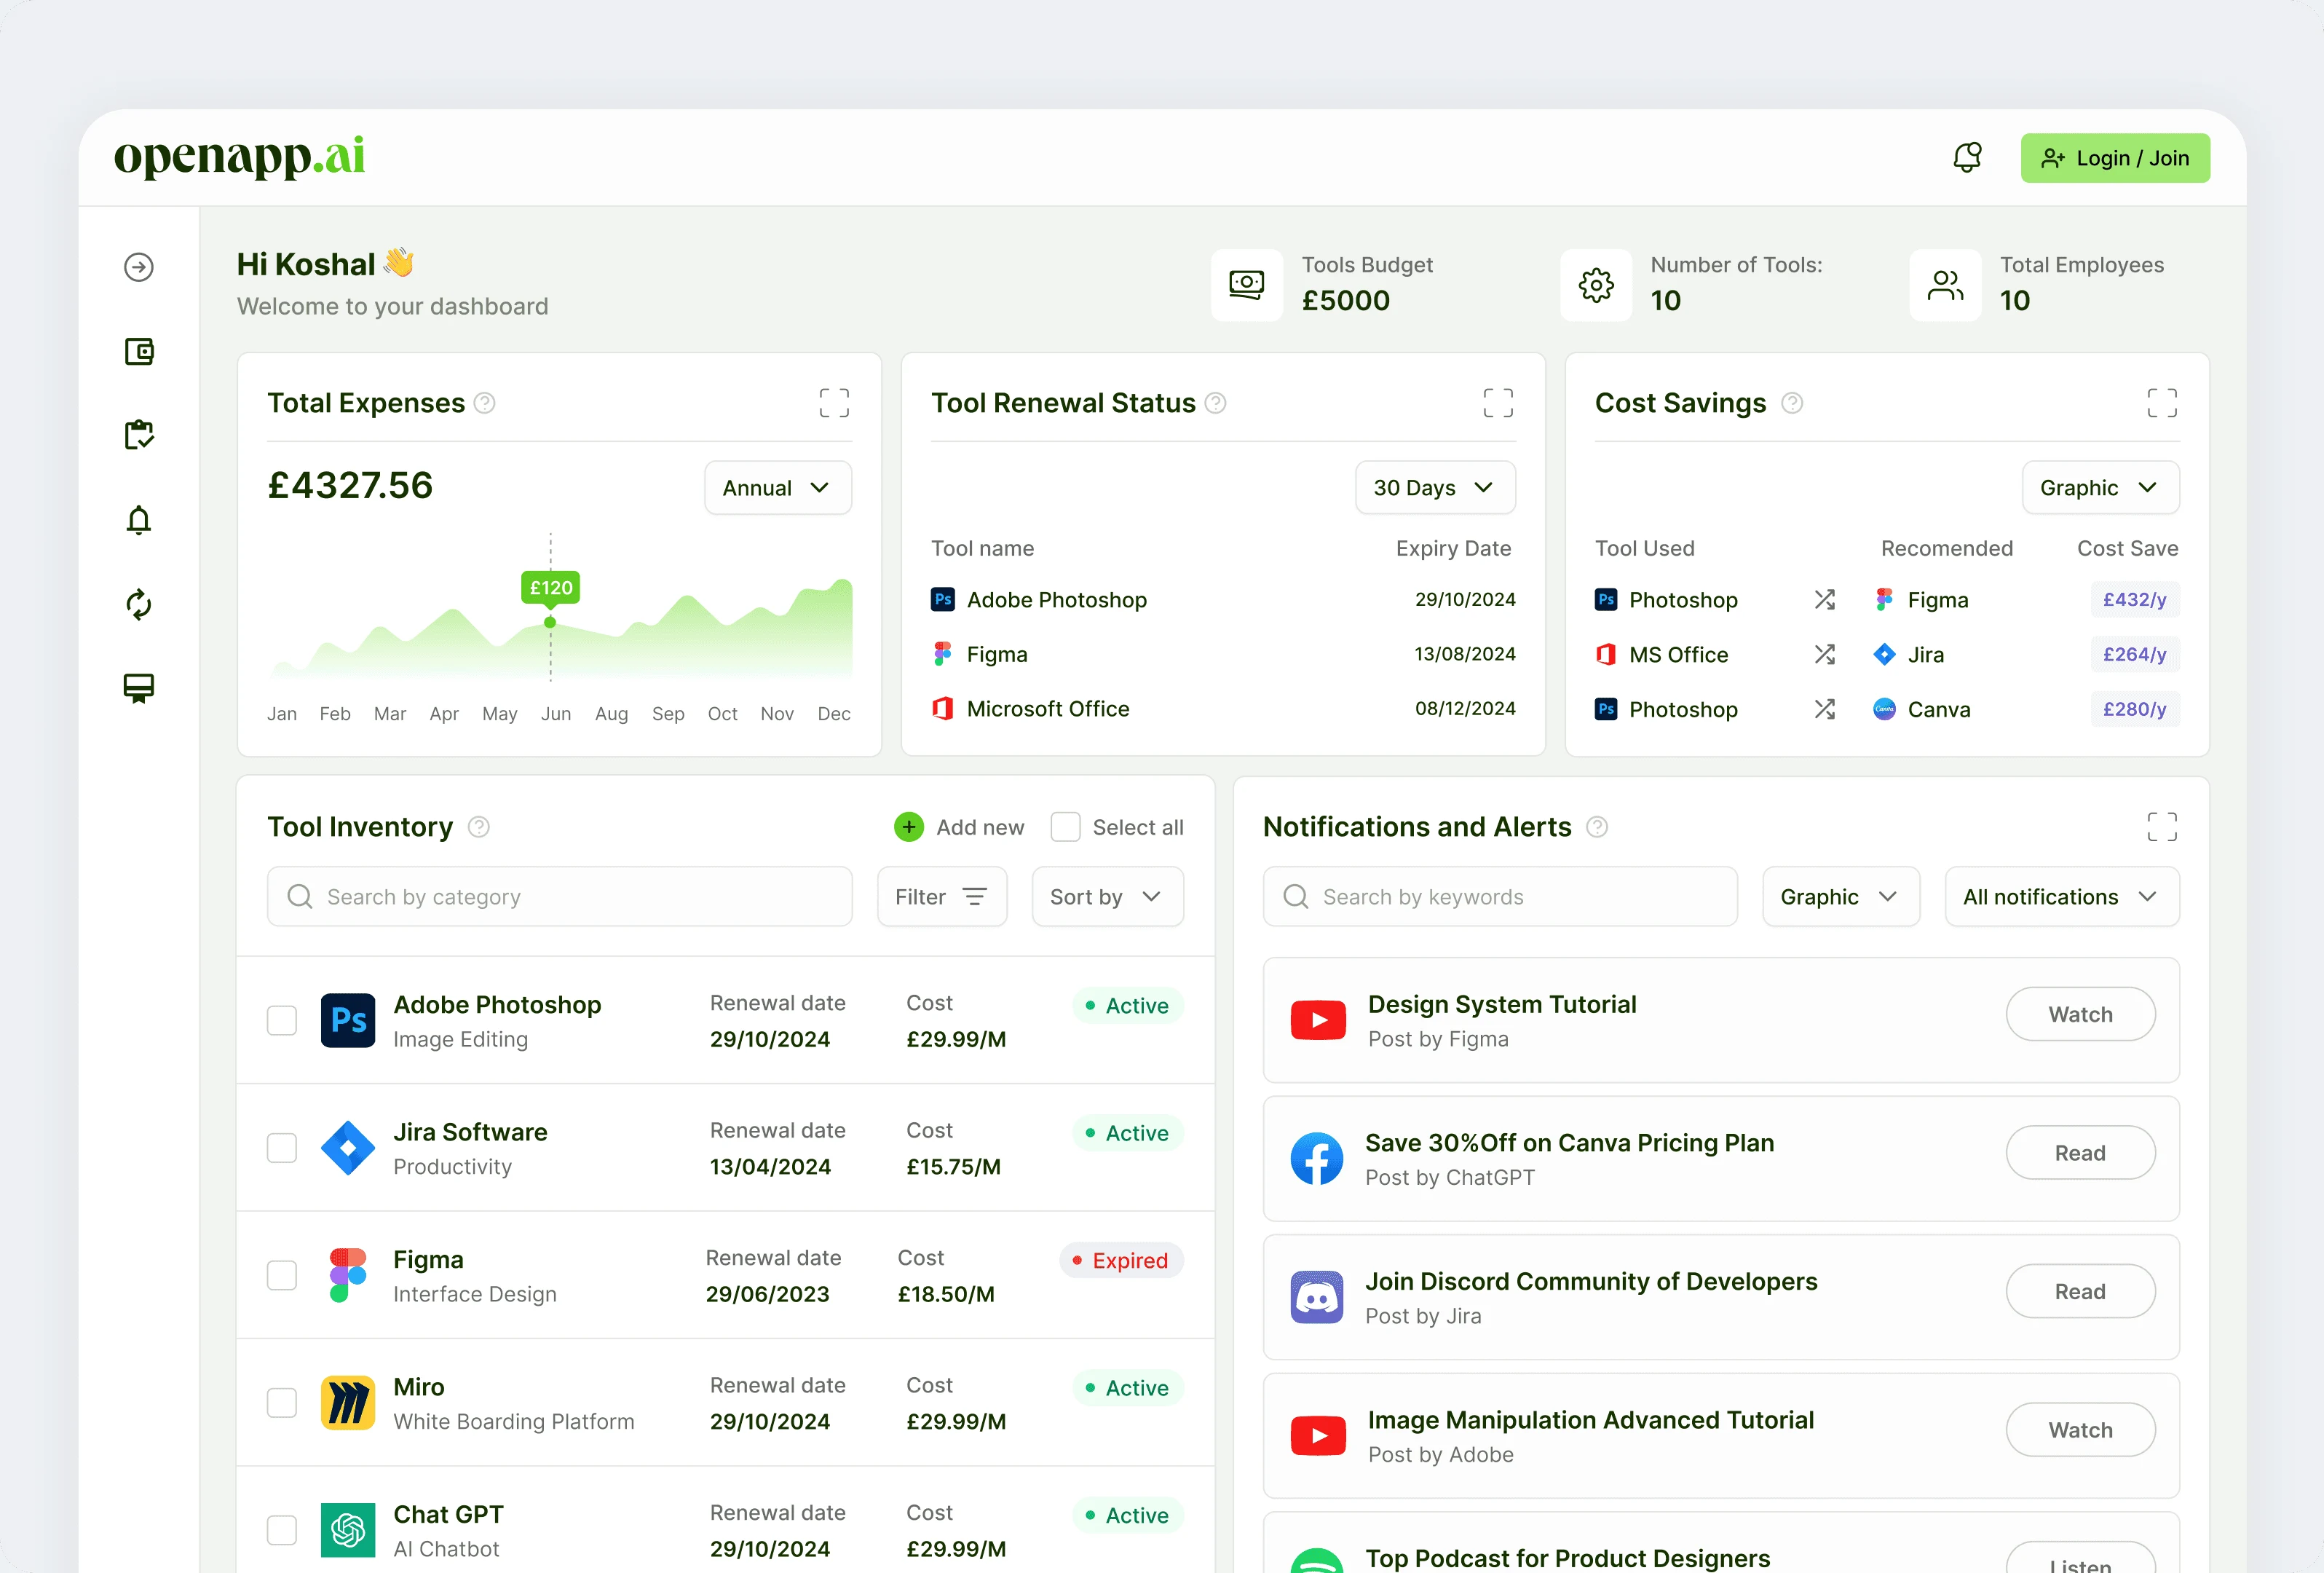
Task: Click the Filter button in Tool Inventory
Action: point(942,897)
